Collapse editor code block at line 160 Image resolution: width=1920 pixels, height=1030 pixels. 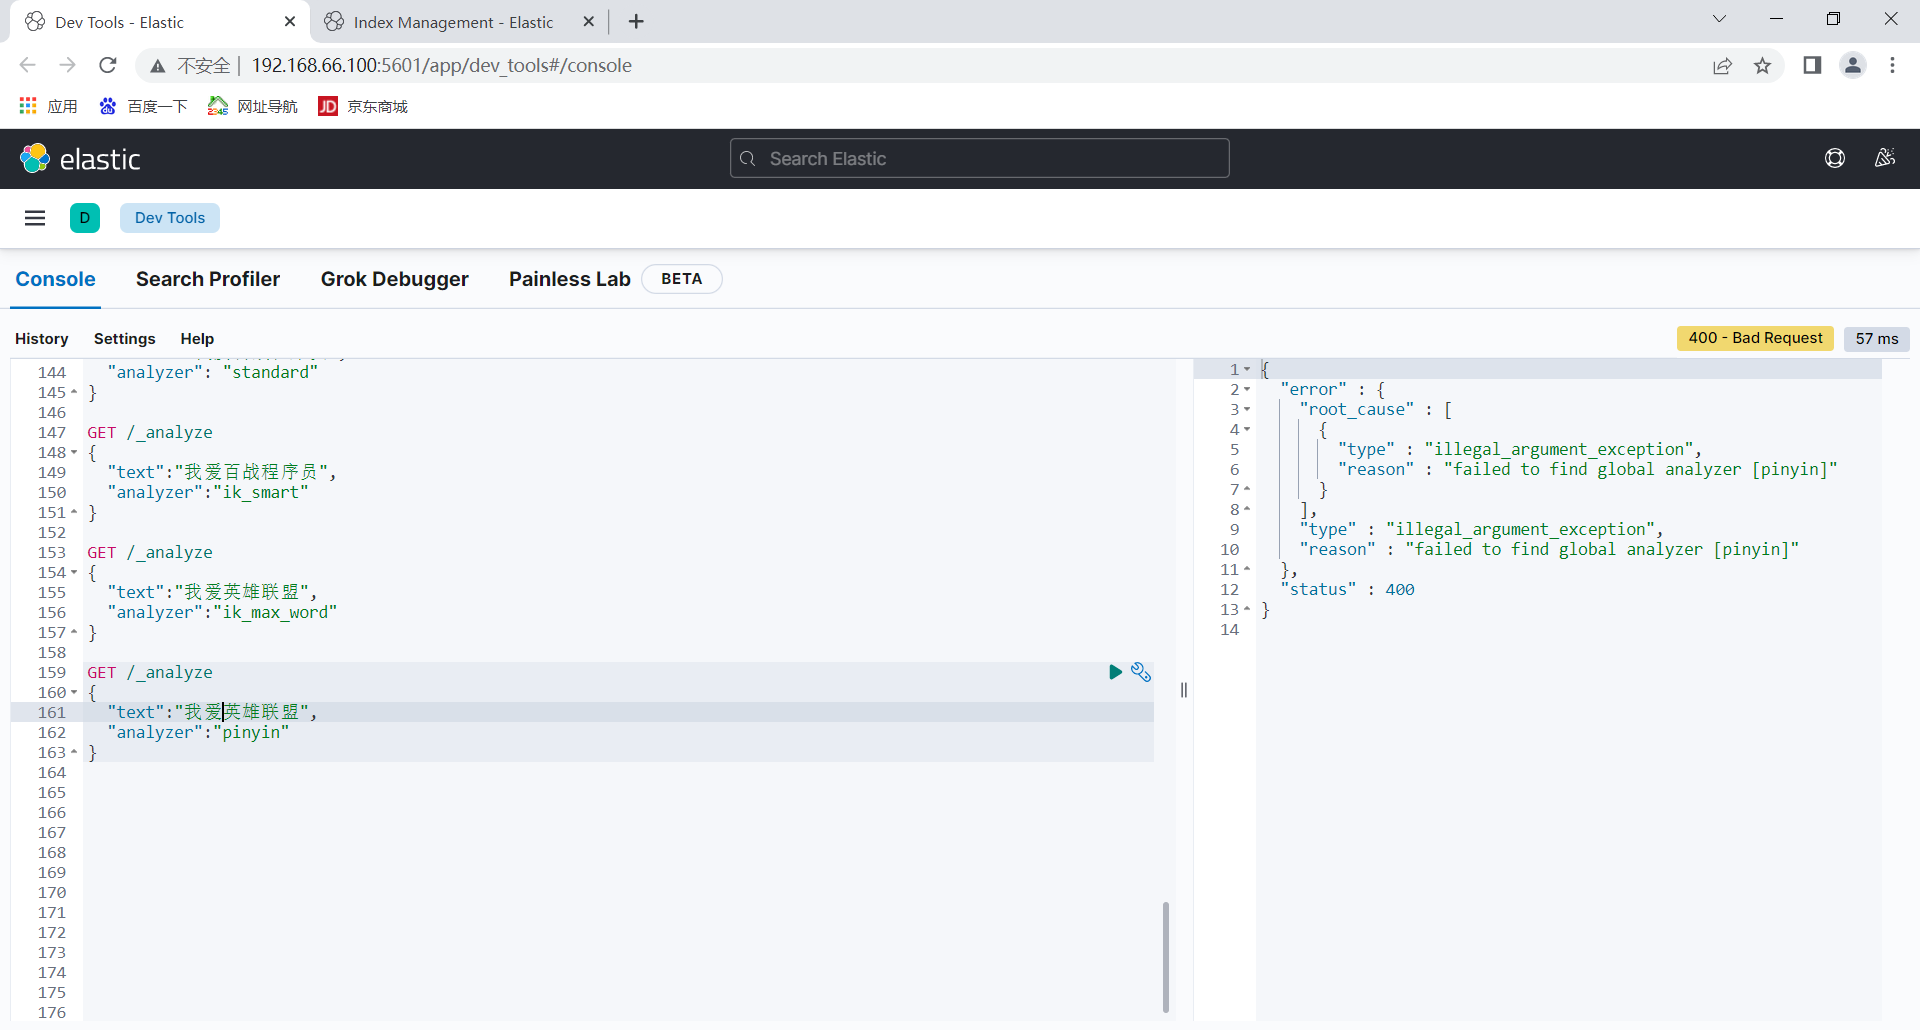pyautogui.click(x=74, y=692)
